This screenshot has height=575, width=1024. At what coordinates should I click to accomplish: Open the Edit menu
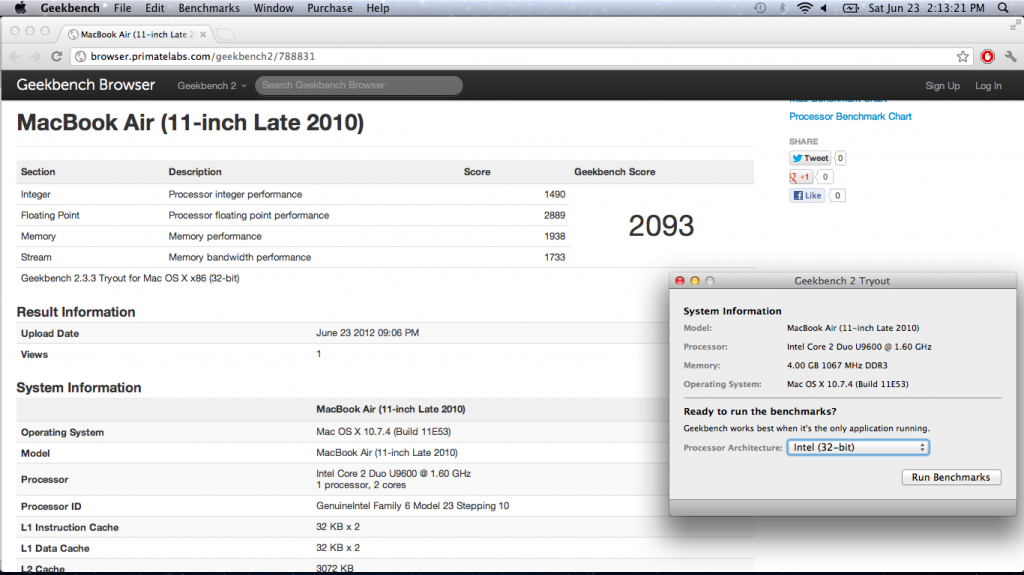[x=155, y=8]
